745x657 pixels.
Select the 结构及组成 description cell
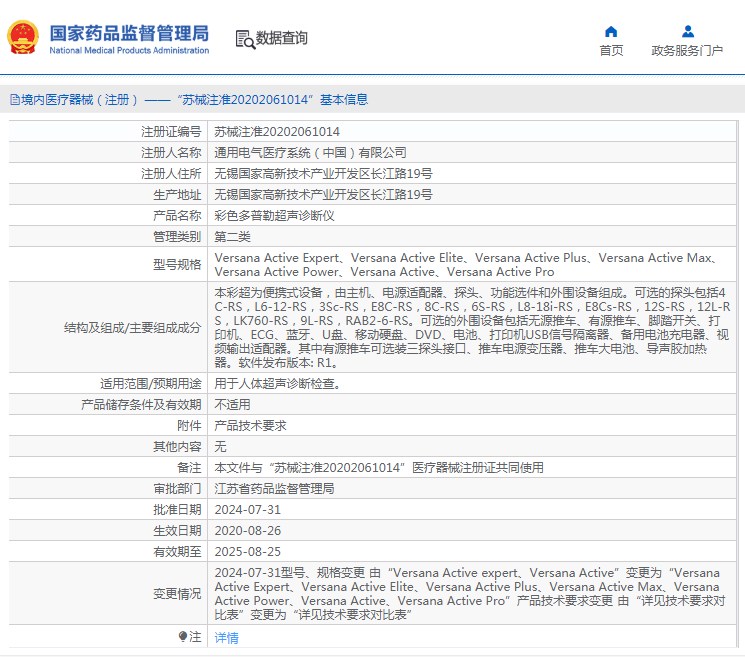472,327
